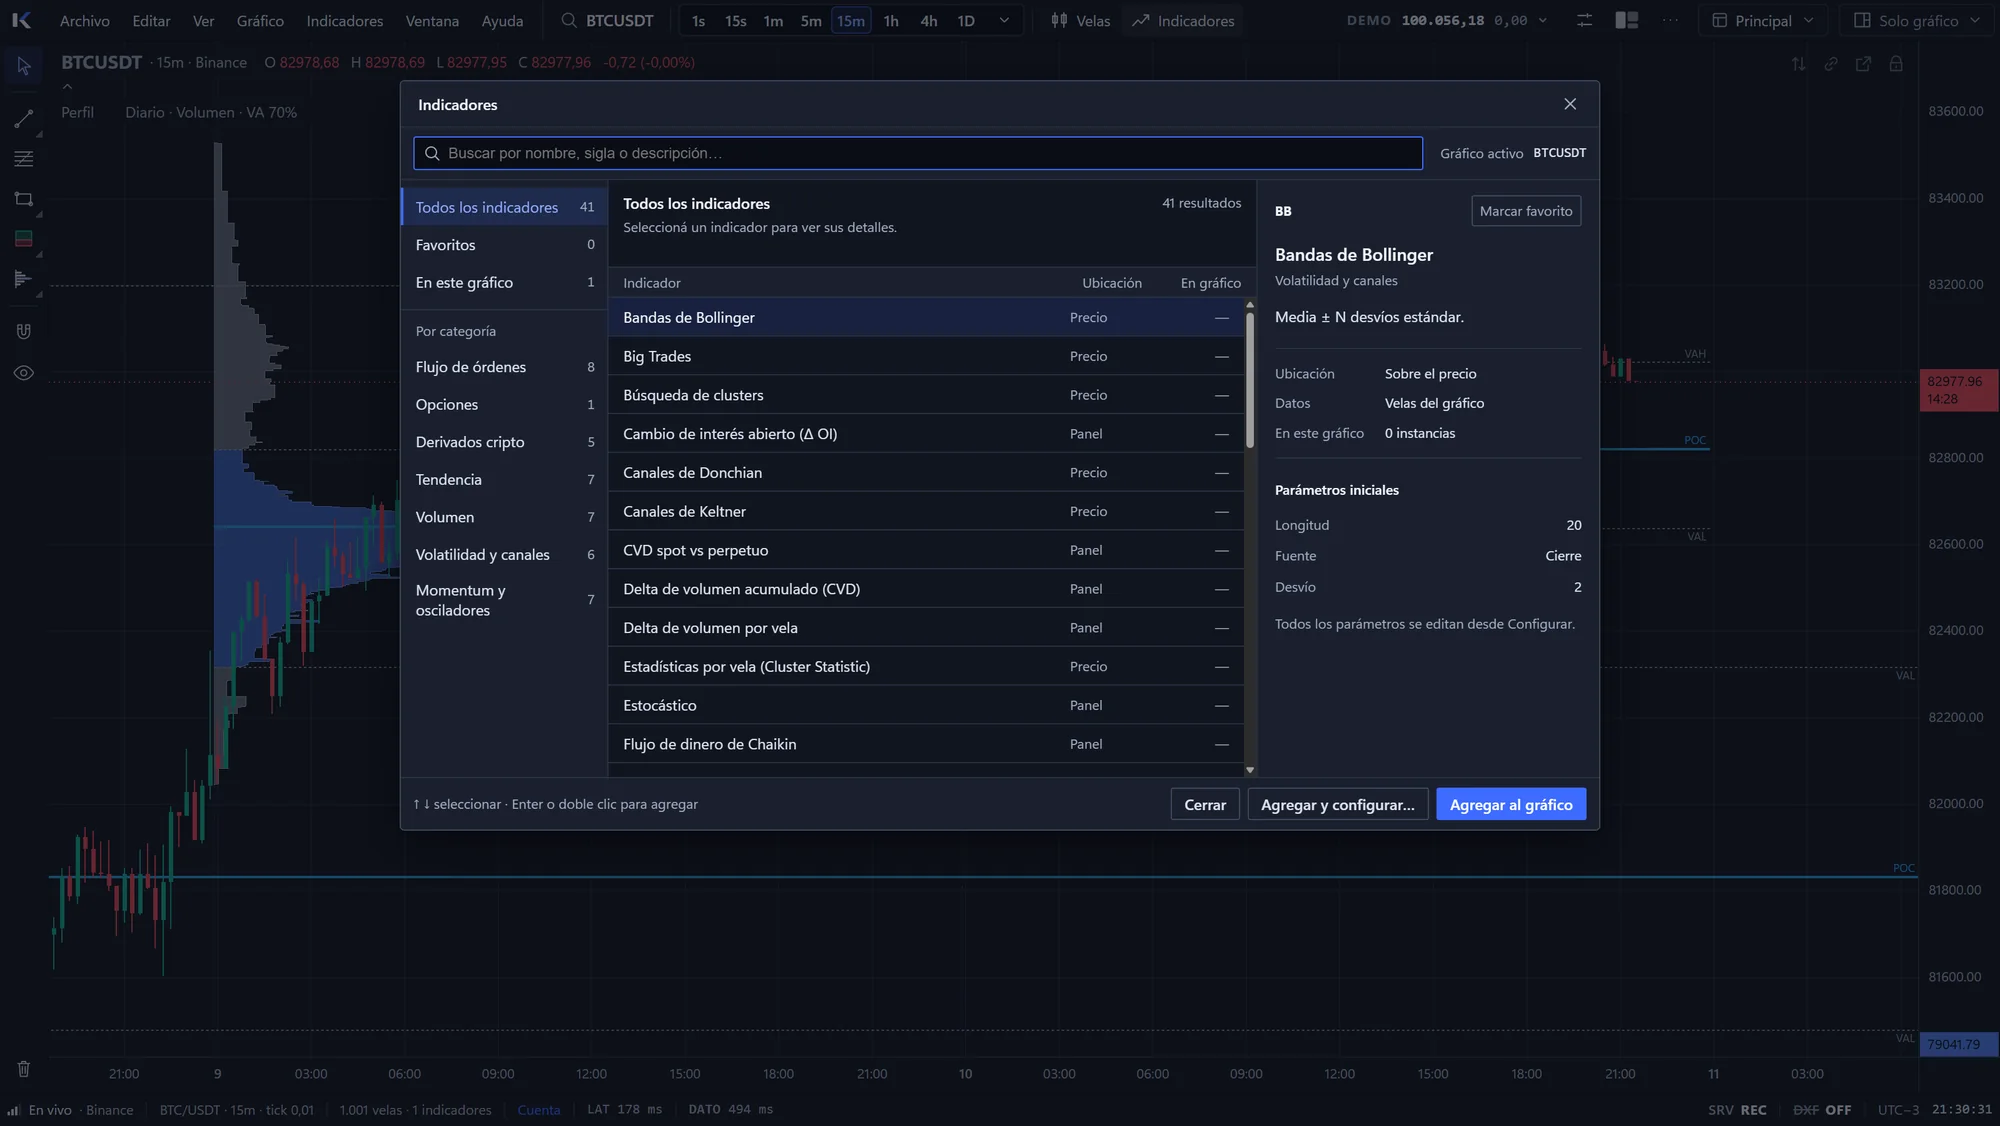This screenshot has width=2000, height=1126.
Task: Select the rectangle shape tool
Action: 24,199
